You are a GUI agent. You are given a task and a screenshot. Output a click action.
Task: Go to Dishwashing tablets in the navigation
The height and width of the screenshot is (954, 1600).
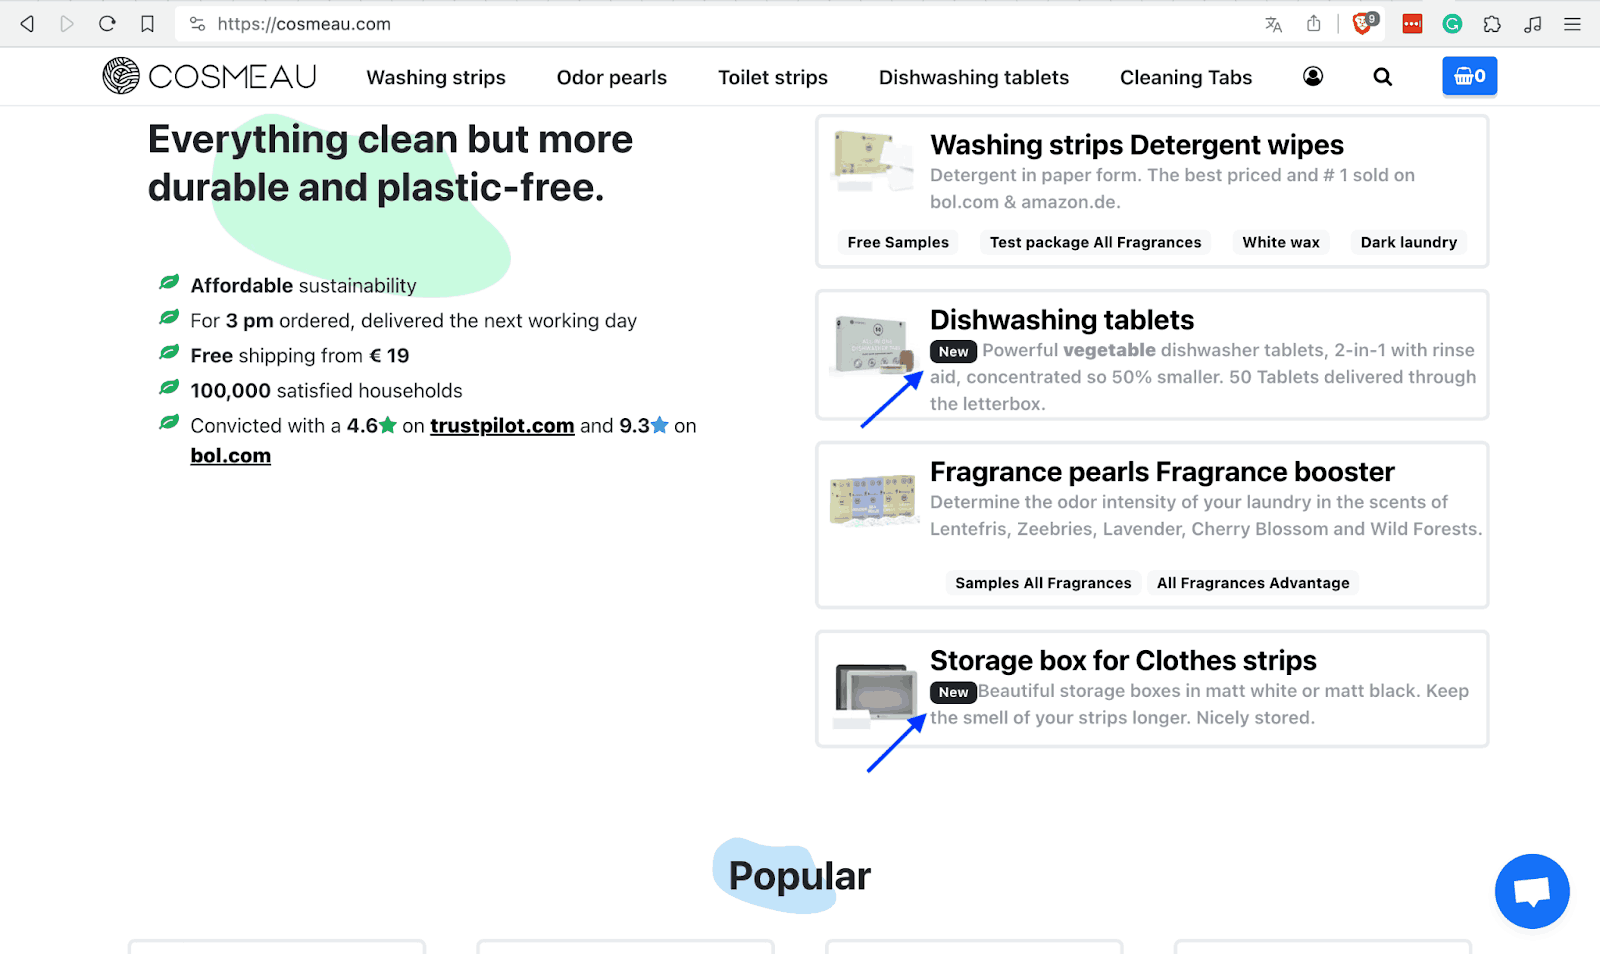point(973,78)
